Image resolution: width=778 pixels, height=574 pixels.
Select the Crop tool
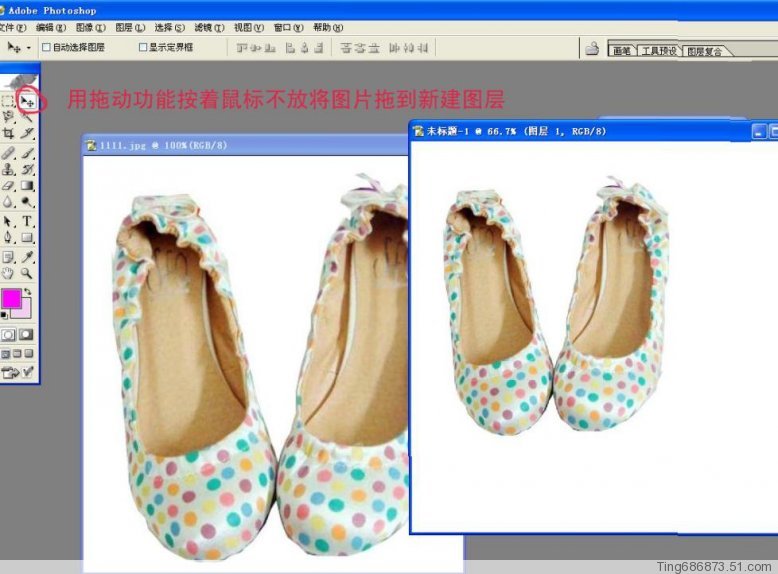point(8,133)
